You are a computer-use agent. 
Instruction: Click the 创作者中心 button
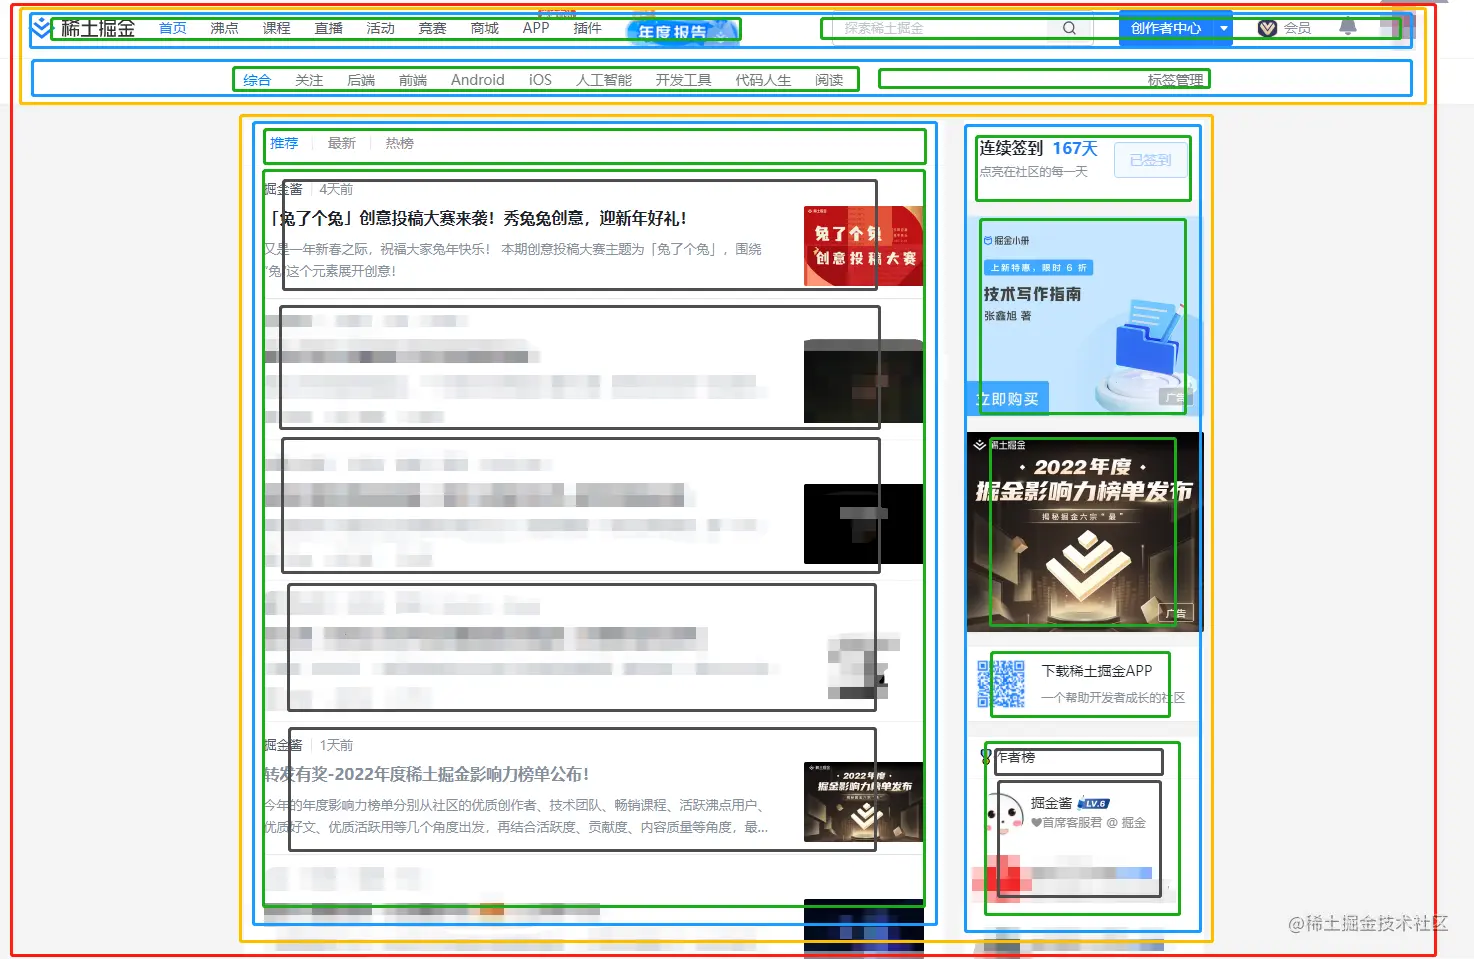tap(1166, 28)
